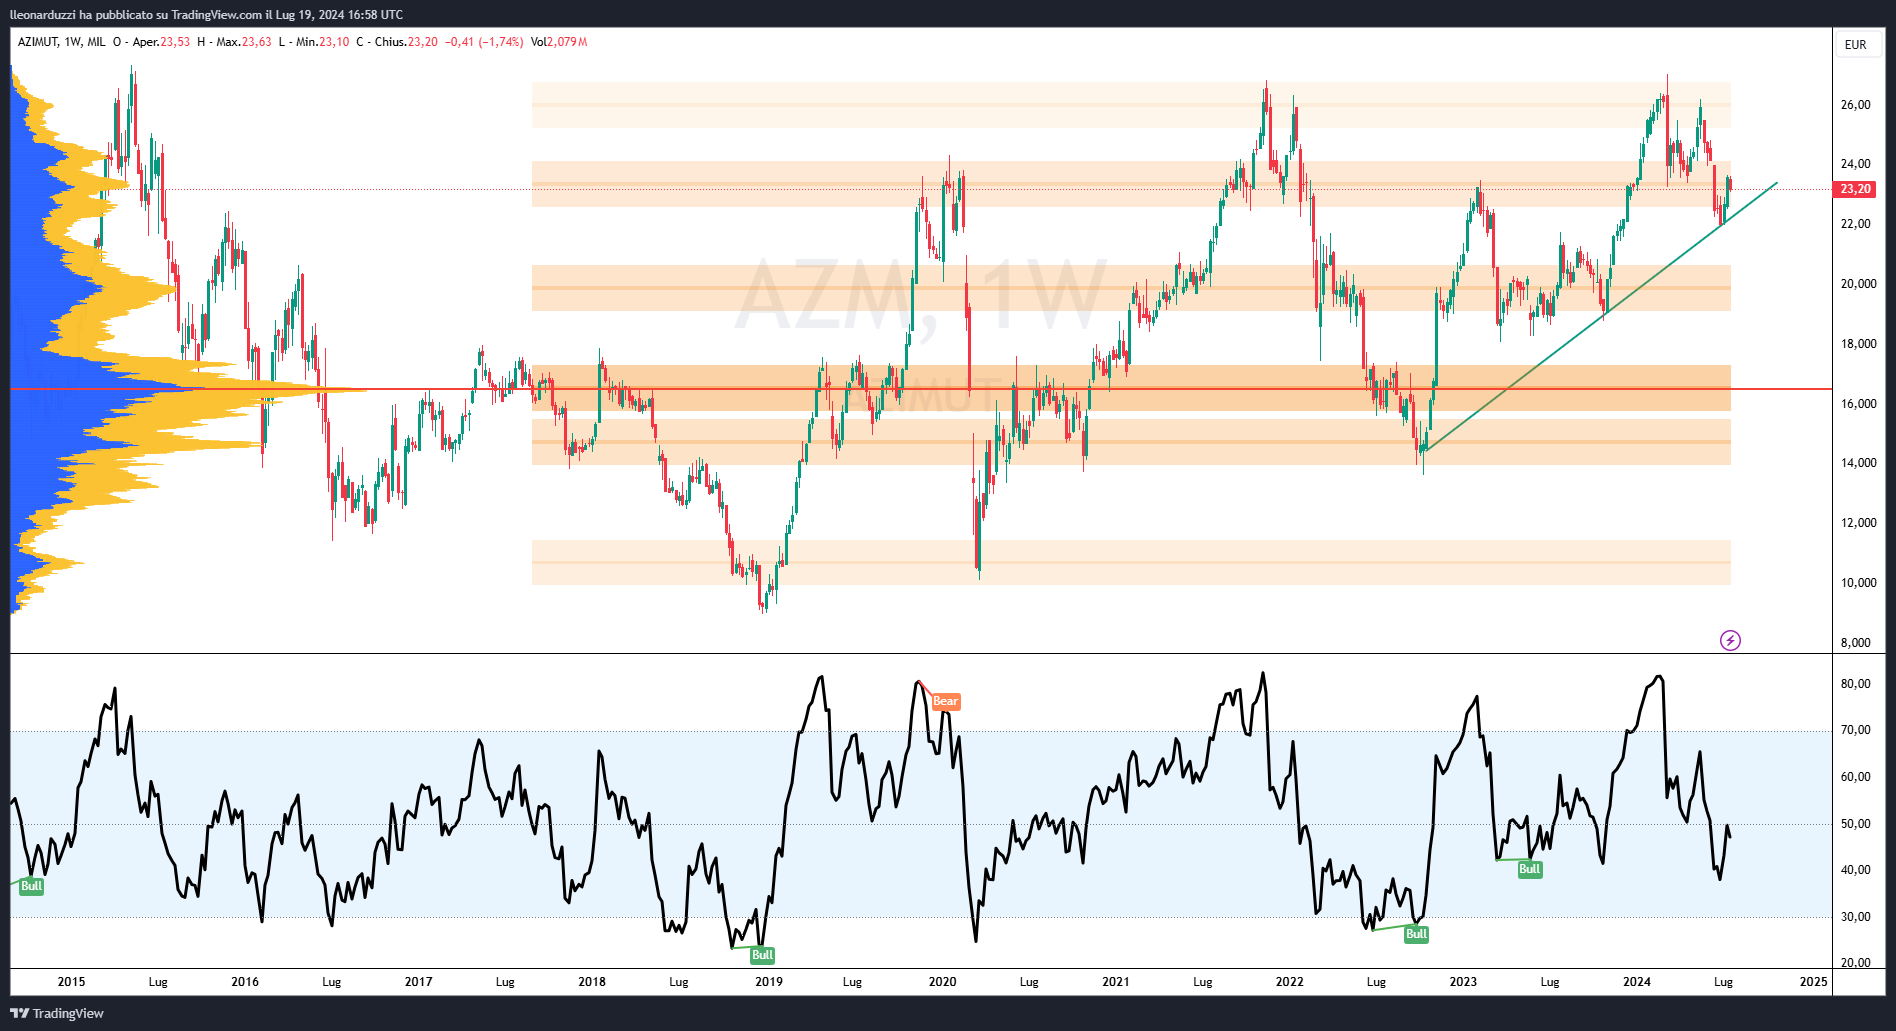The height and width of the screenshot is (1031, 1896).
Task: Click the Vol 2,079M volume value
Action: (559, 42)
